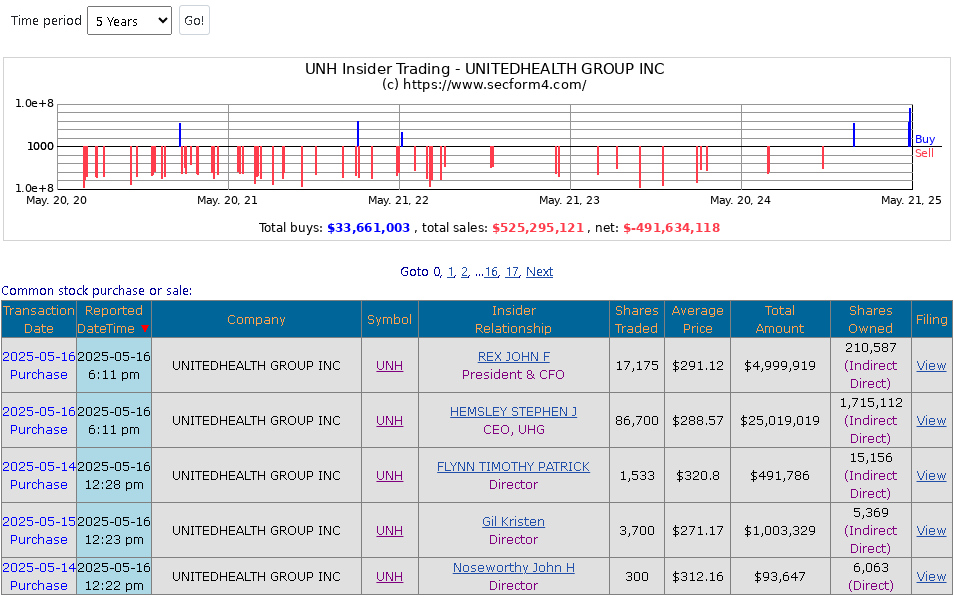Open UNH symbol link in REX JOHN F row
This screenshot has height=598, width=954.
(389, 366)
